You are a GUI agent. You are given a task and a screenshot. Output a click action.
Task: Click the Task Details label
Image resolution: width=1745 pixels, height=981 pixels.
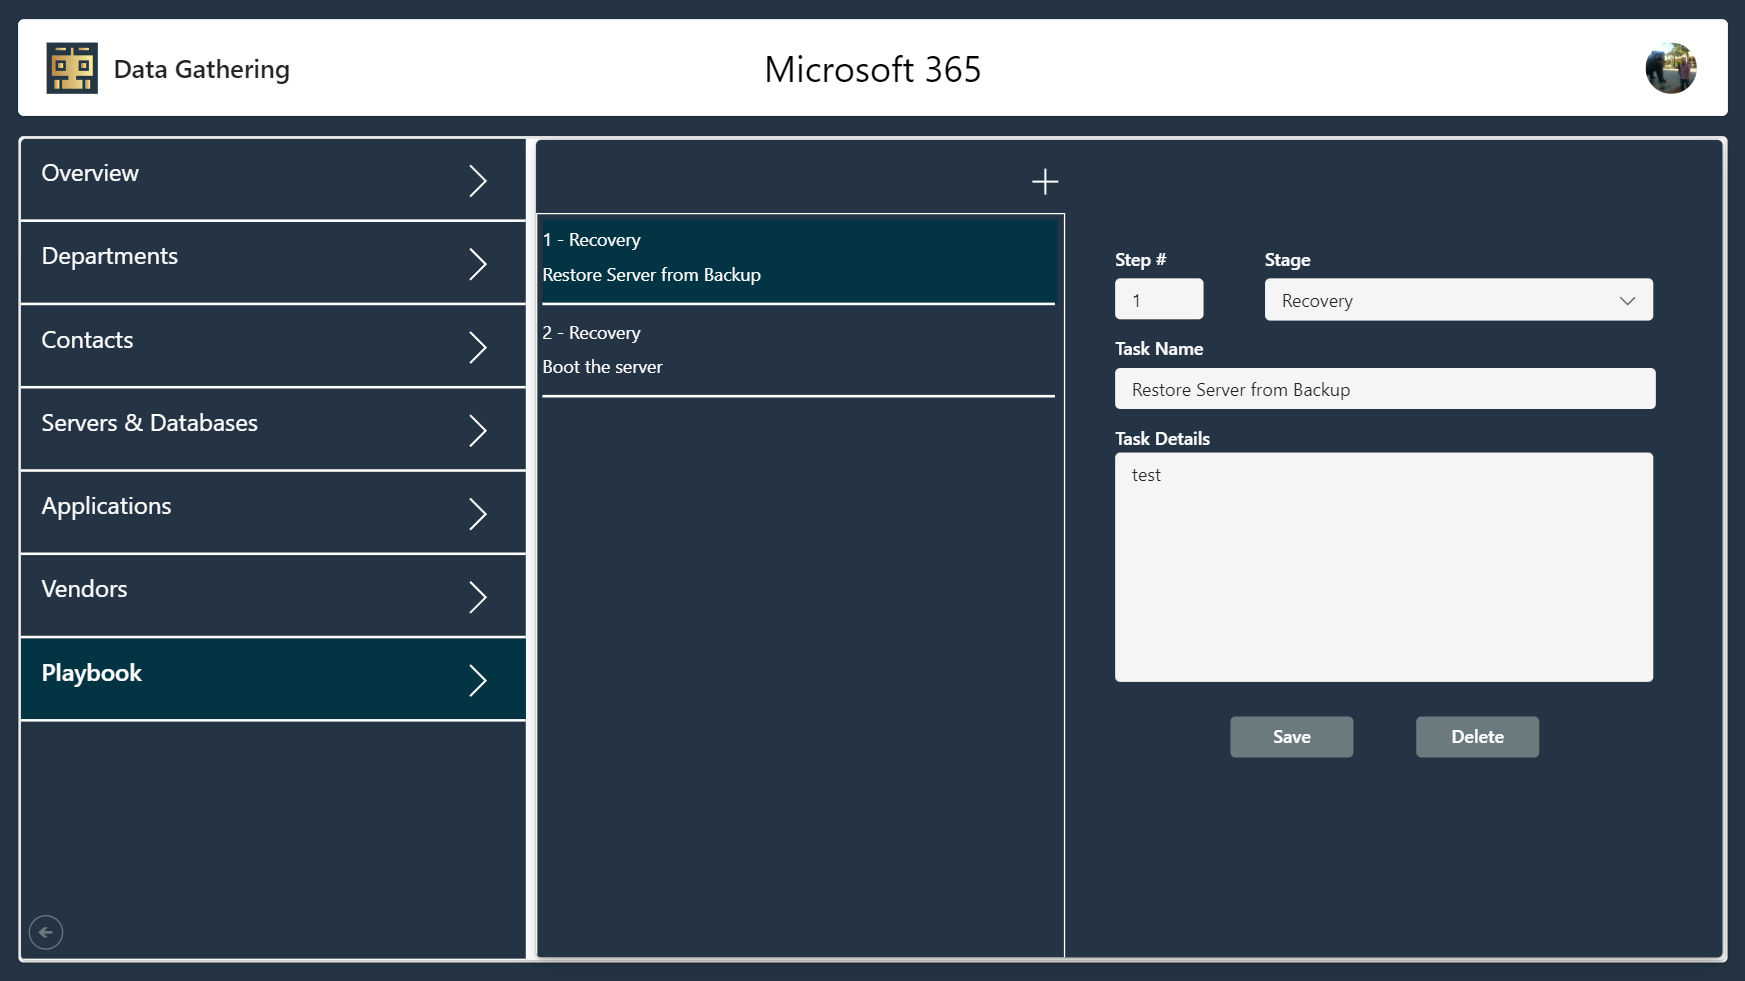point(1162,439)
